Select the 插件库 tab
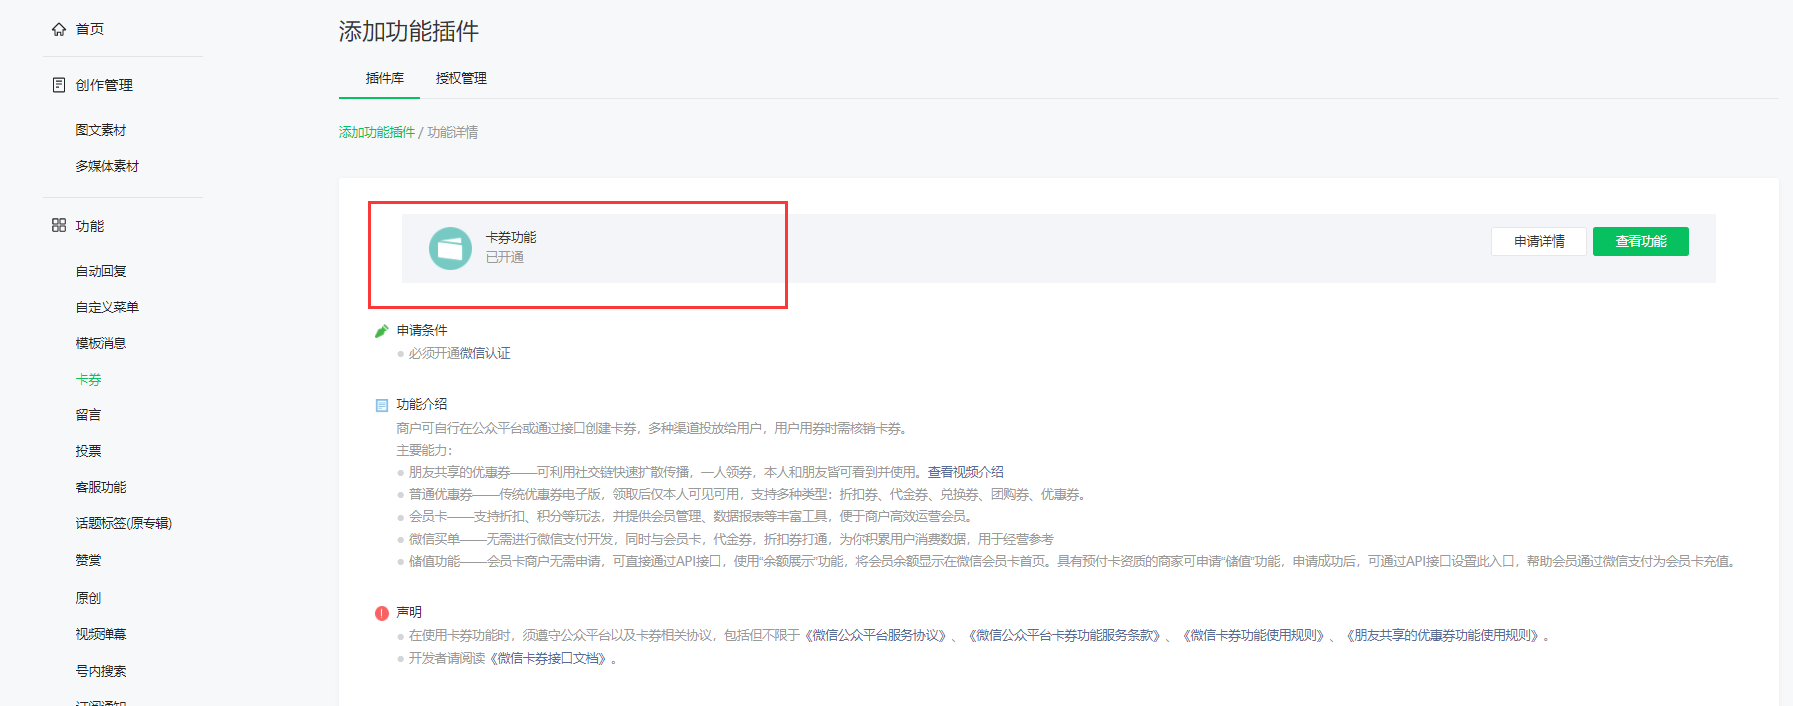This screenshot has height=706, width=1793. (384, 78)
